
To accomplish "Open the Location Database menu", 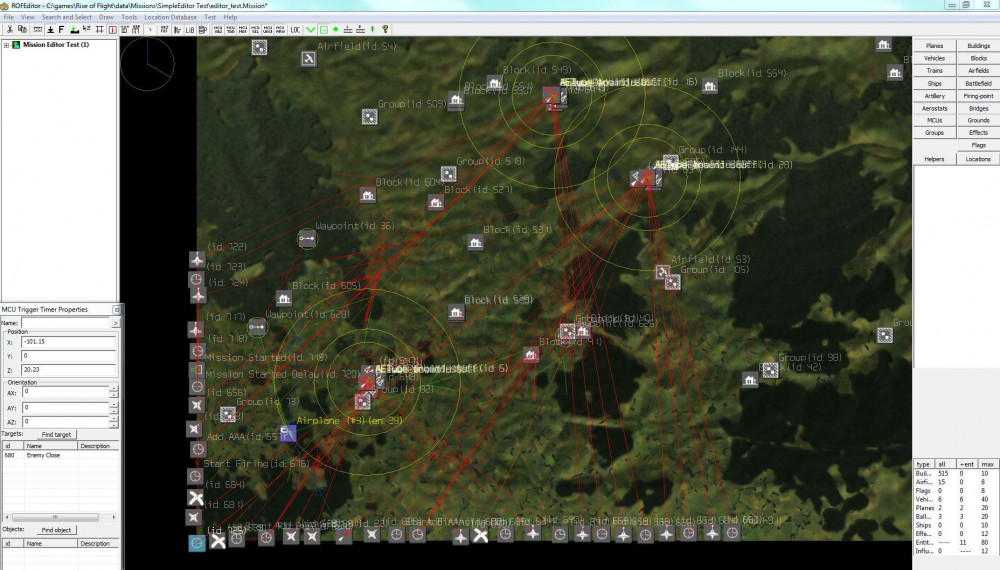I will click(x=170, y=18).
